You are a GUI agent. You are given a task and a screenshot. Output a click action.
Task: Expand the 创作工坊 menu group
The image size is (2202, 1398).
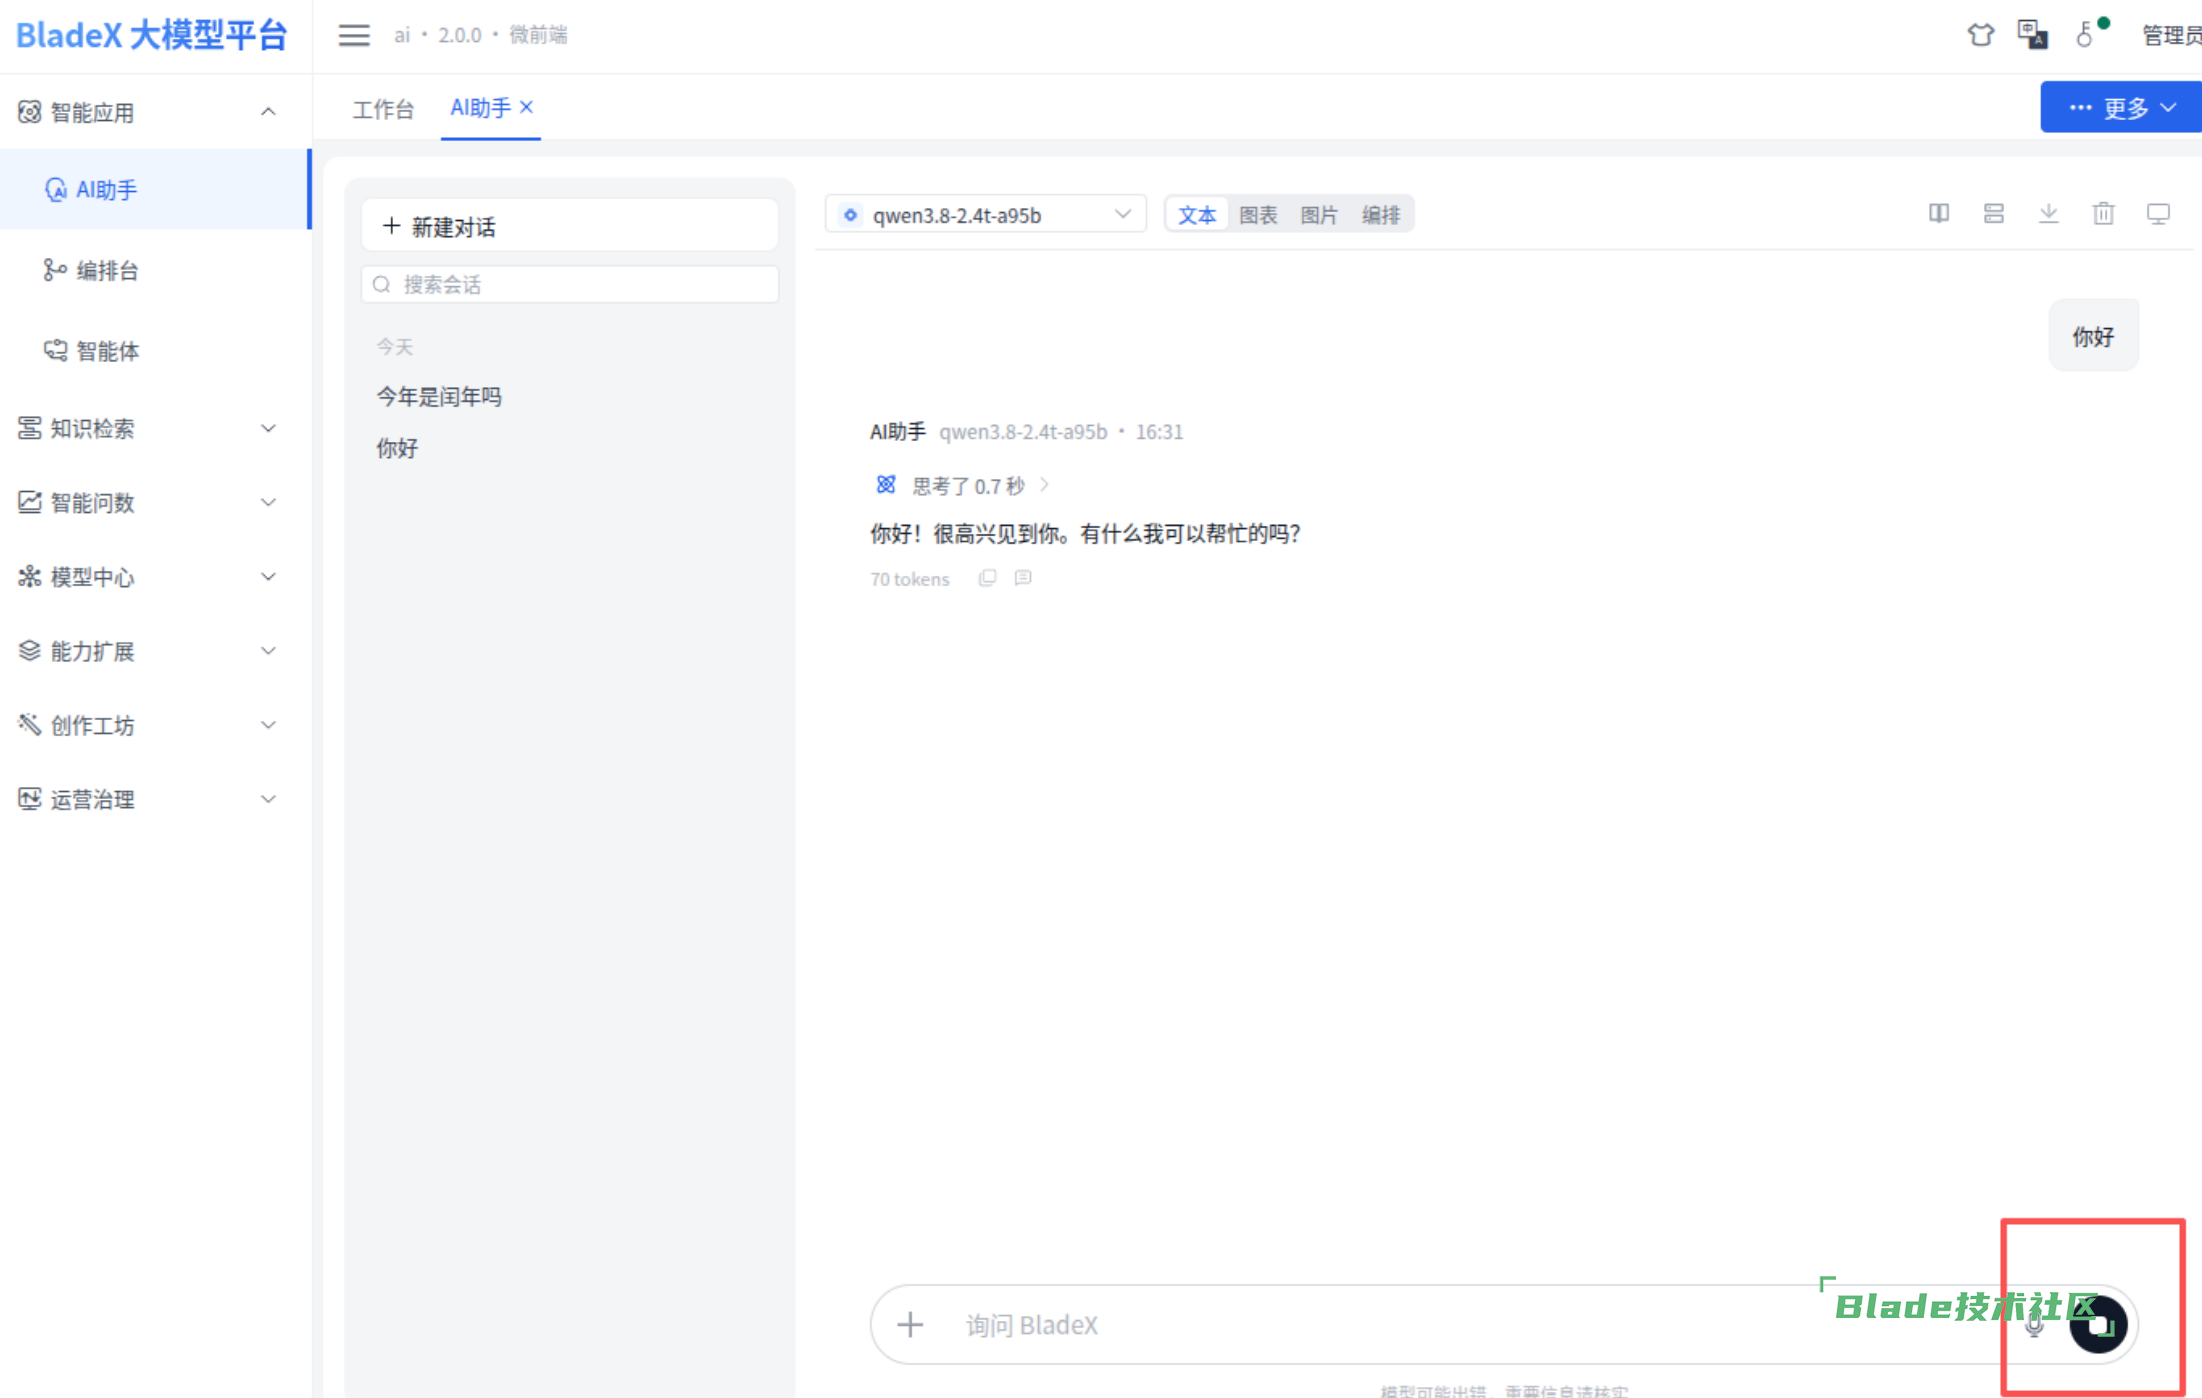[x=155, y=725]
